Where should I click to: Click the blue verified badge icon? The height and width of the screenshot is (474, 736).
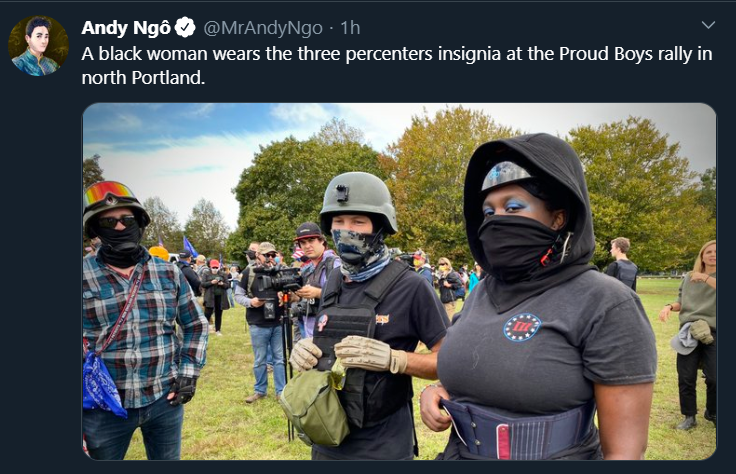[x=185, y=28]
